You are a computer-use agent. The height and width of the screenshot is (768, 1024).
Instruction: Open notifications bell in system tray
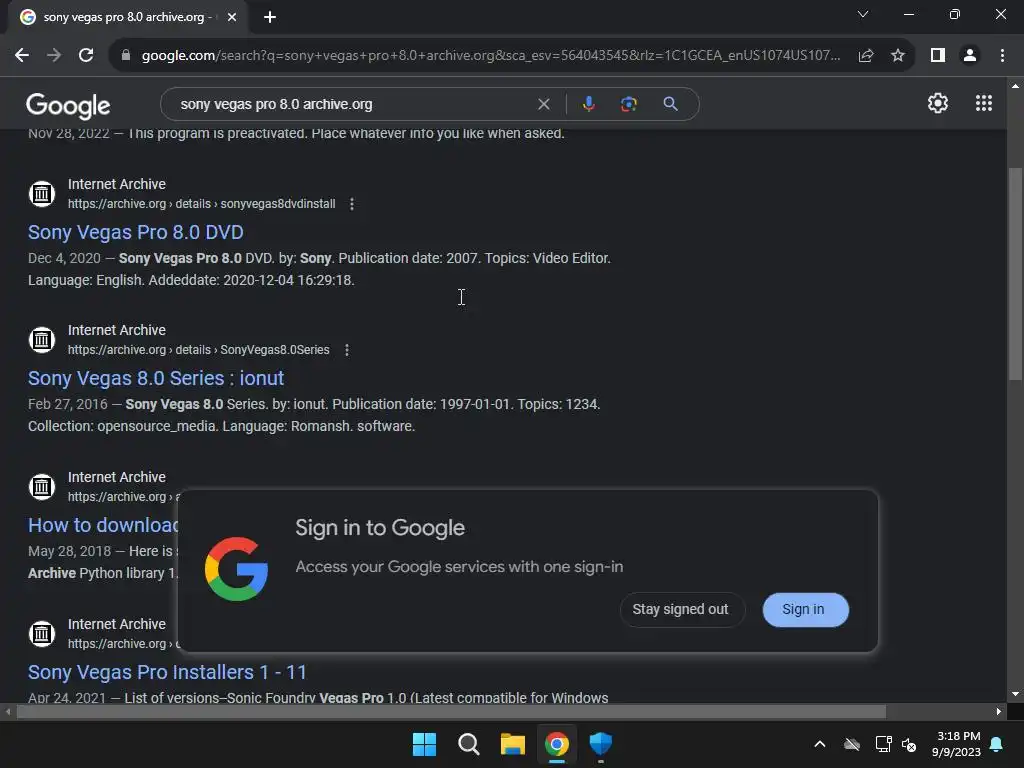click(997, 744)
